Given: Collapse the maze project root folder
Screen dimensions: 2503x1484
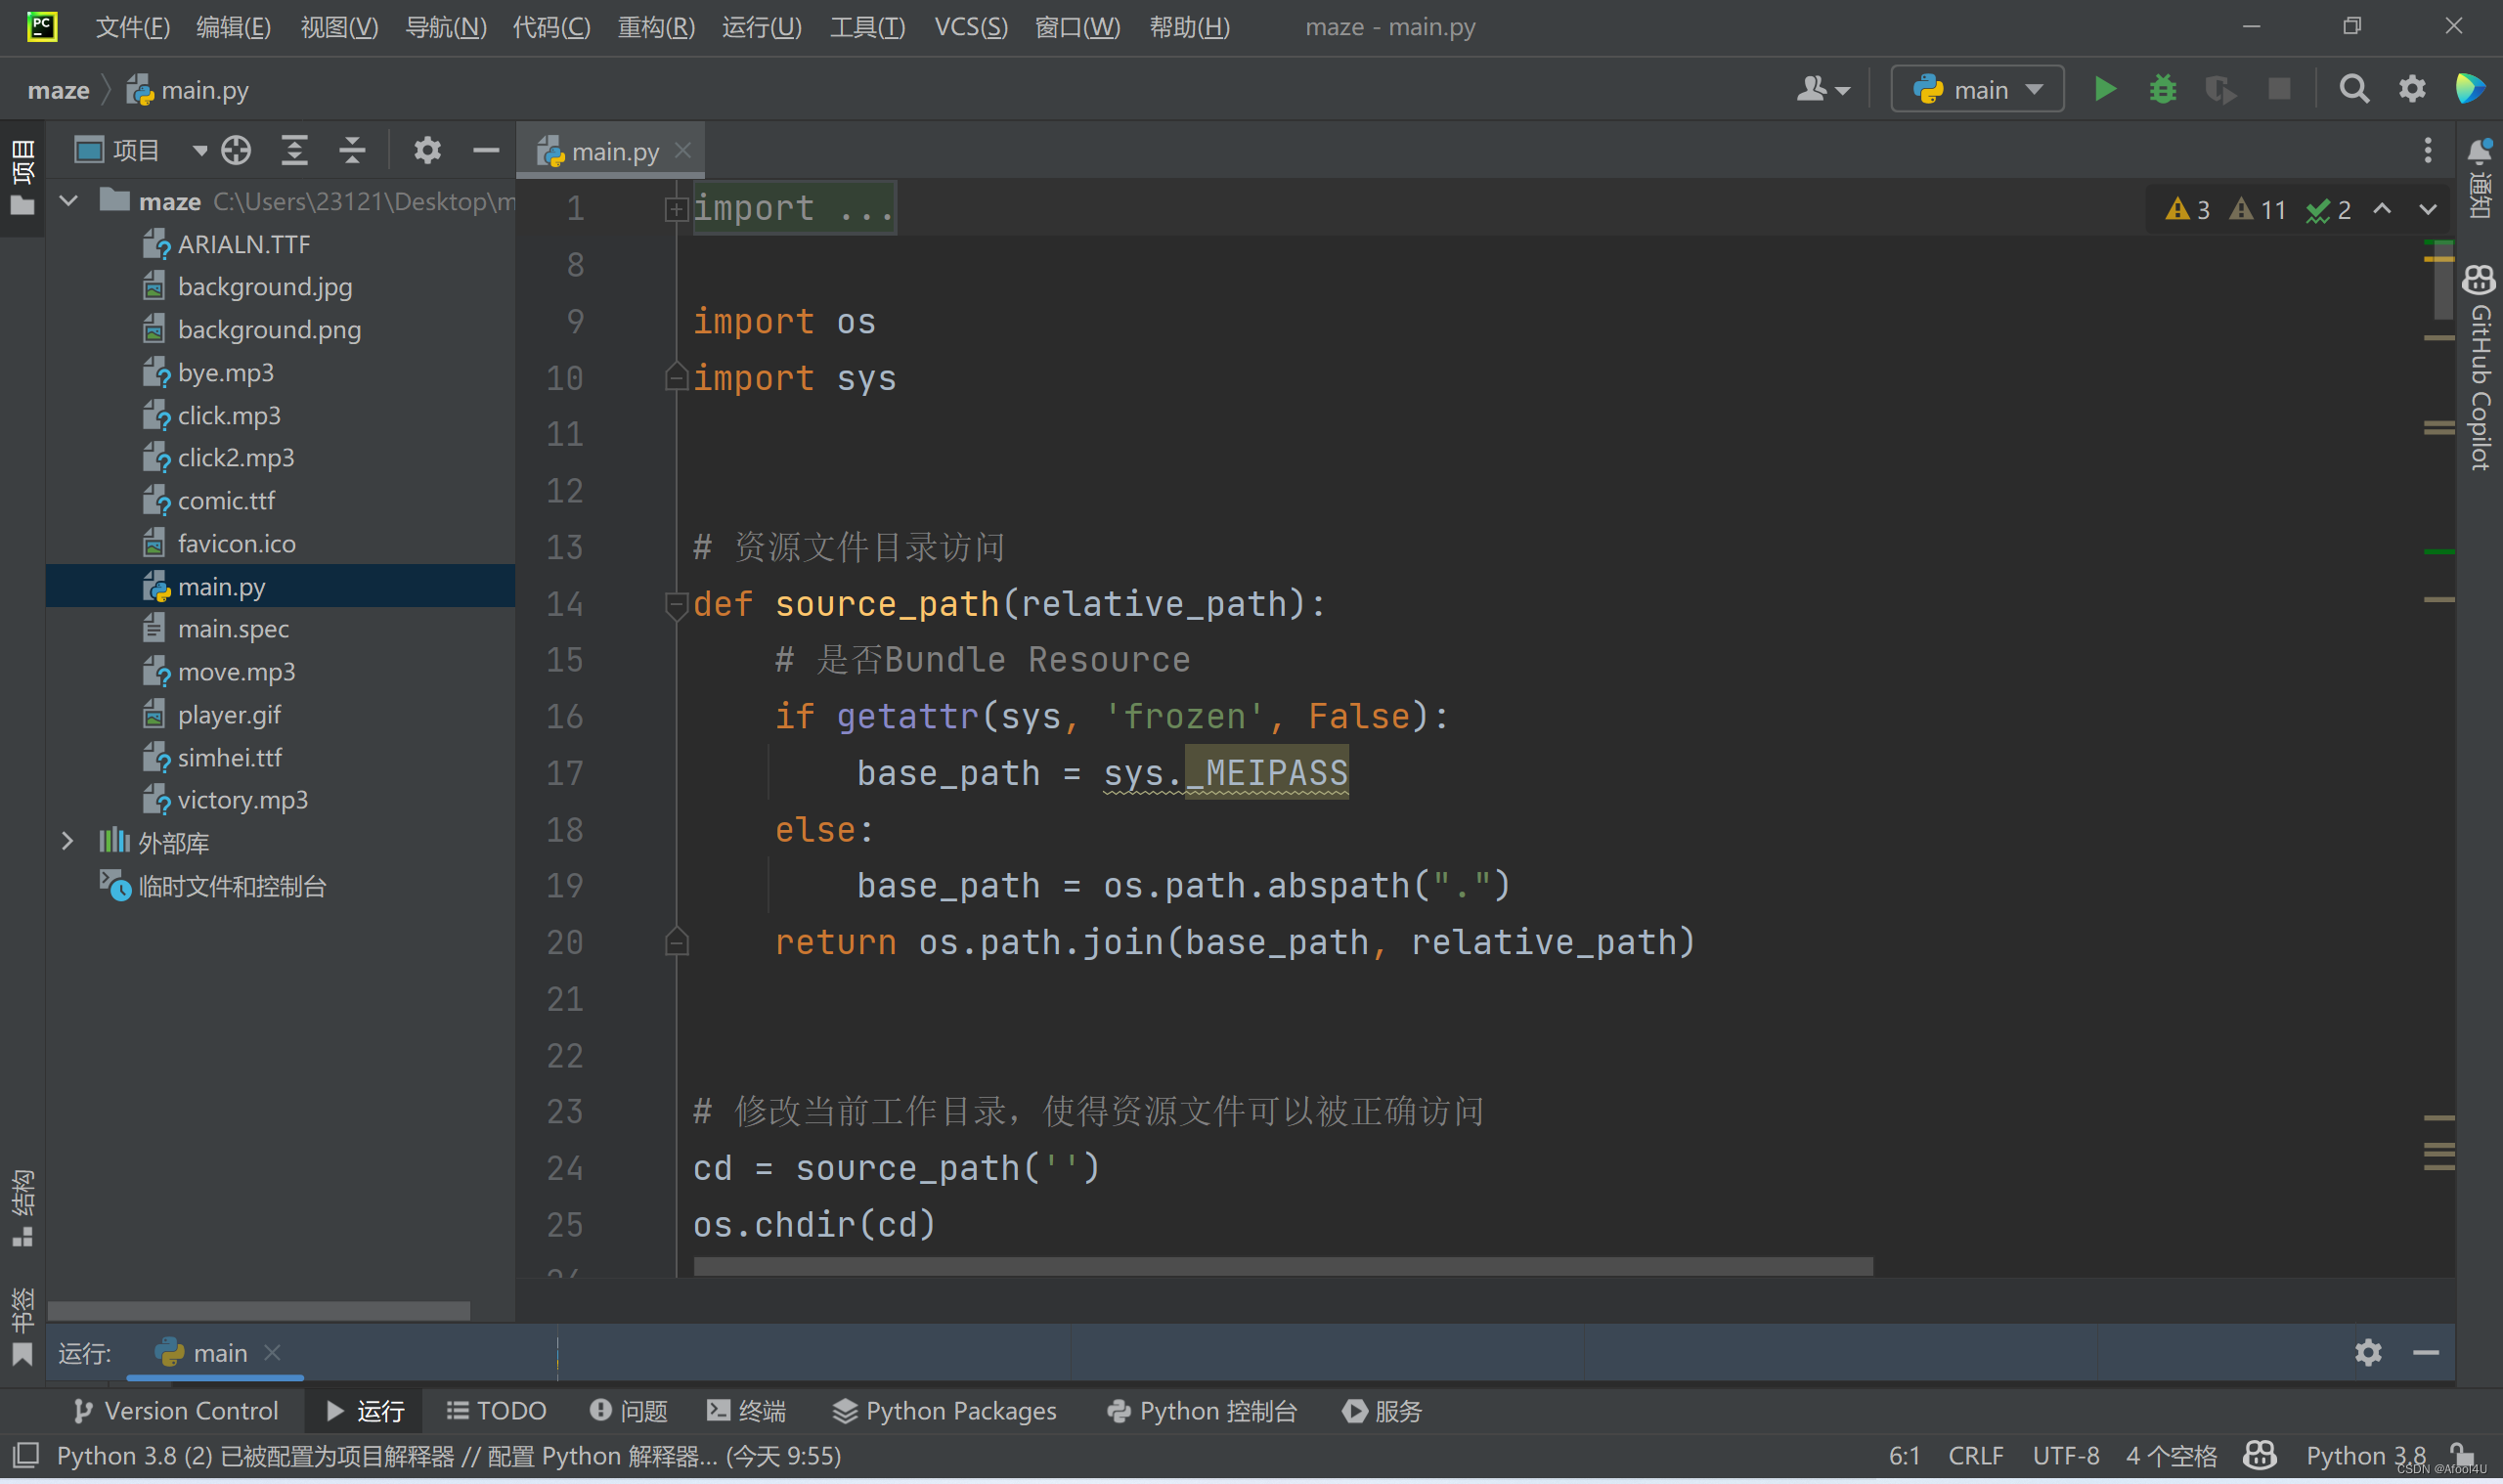Looking at the screenshot, I should (68, 201).
